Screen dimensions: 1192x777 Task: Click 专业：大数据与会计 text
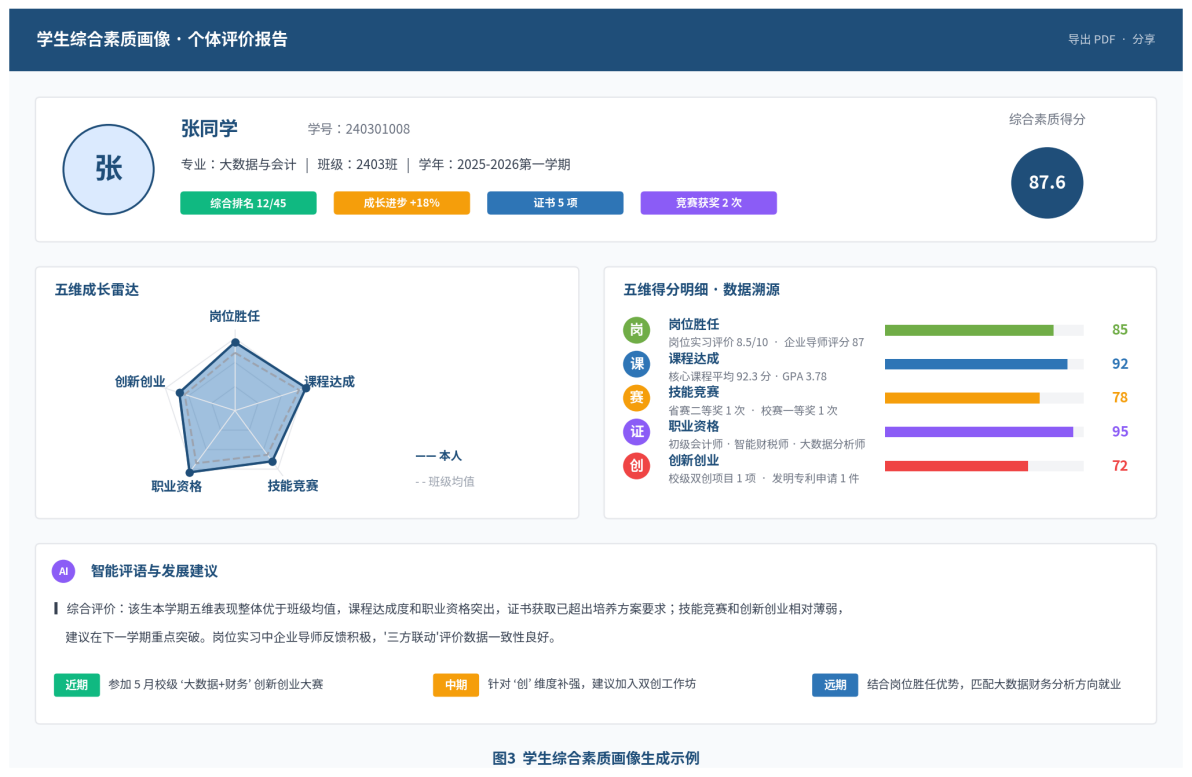pos(239,165)
